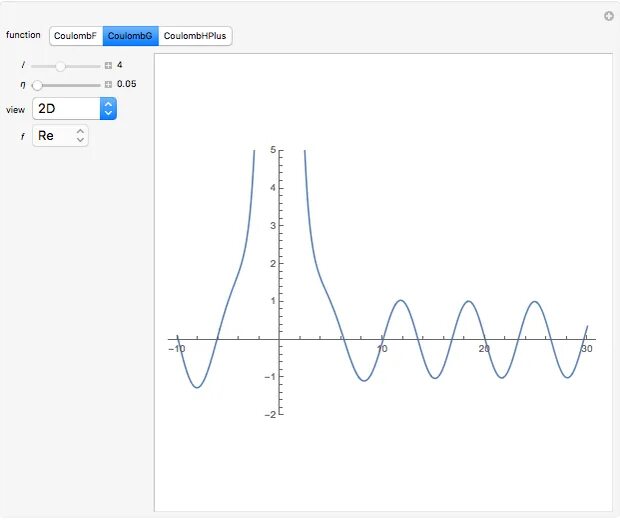This screenshot has width=620, height=520.
Task: Expand the η slider plus icon
Action: [x=108, y=84]
